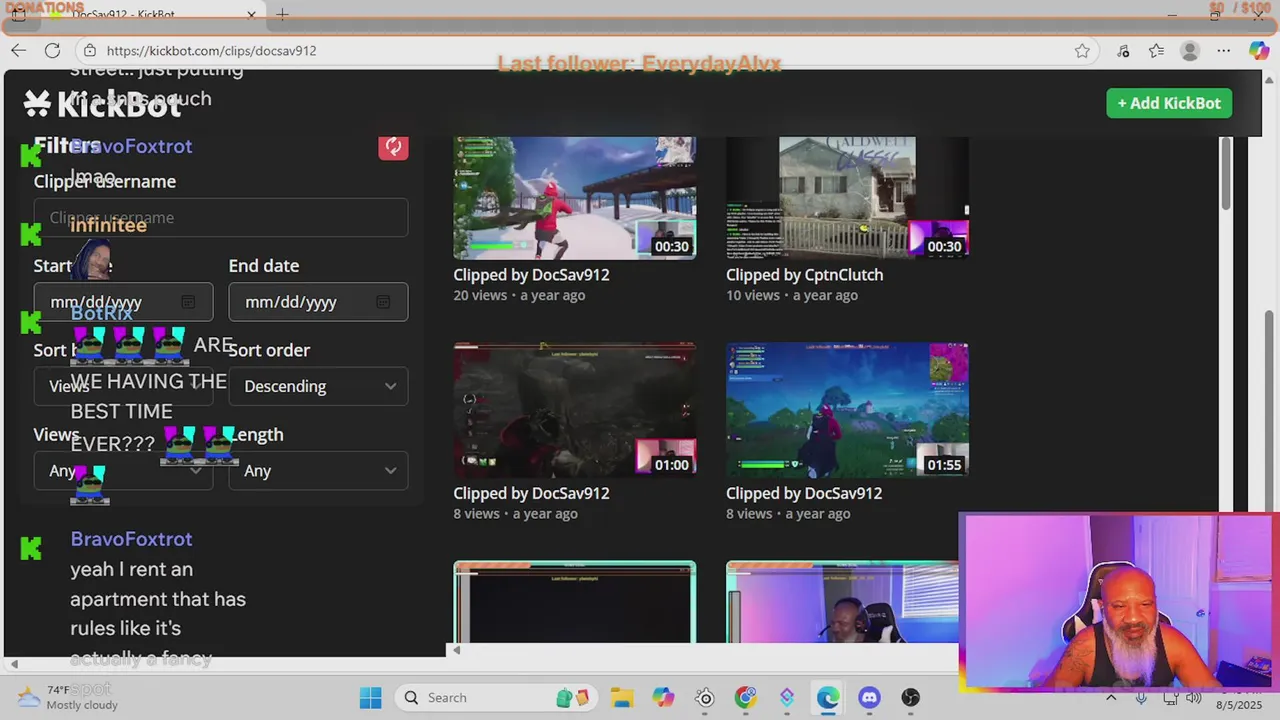The height and width of the screenshot is (720, 1280).
Task: Open clip by CptnClutch thumbnail
Action: (x=847, y=198)
